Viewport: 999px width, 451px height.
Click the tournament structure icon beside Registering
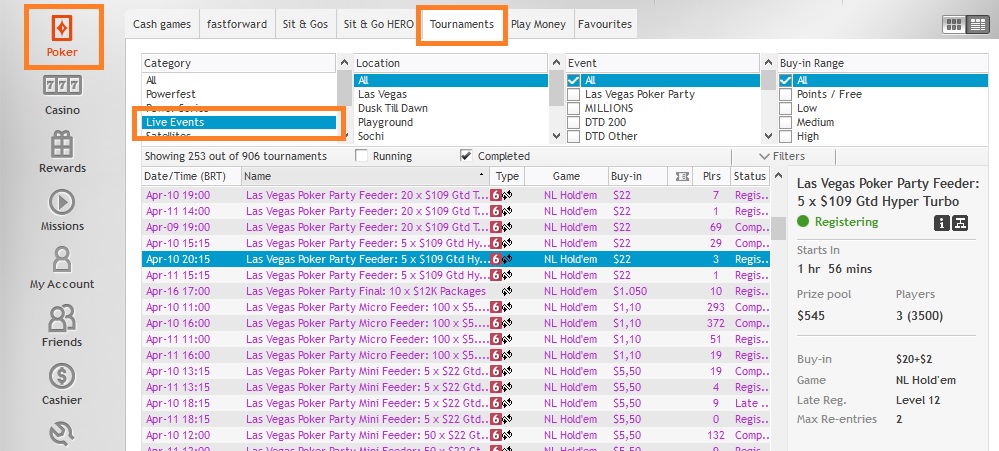click(x=960, y=222)
